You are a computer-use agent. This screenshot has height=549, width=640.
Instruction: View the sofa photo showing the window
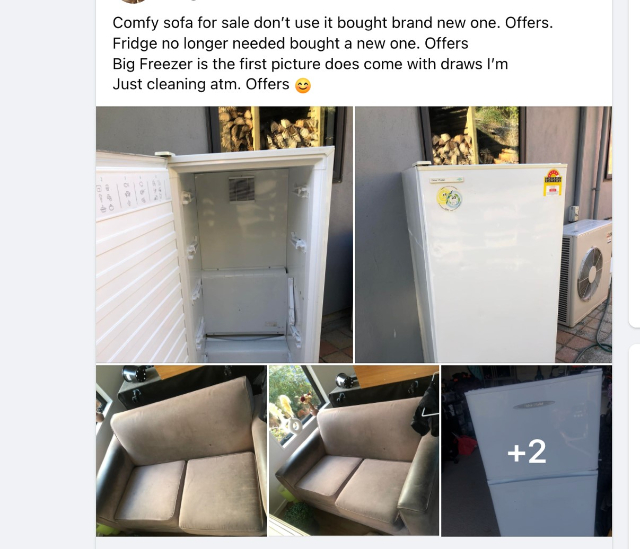coord(354,451)
